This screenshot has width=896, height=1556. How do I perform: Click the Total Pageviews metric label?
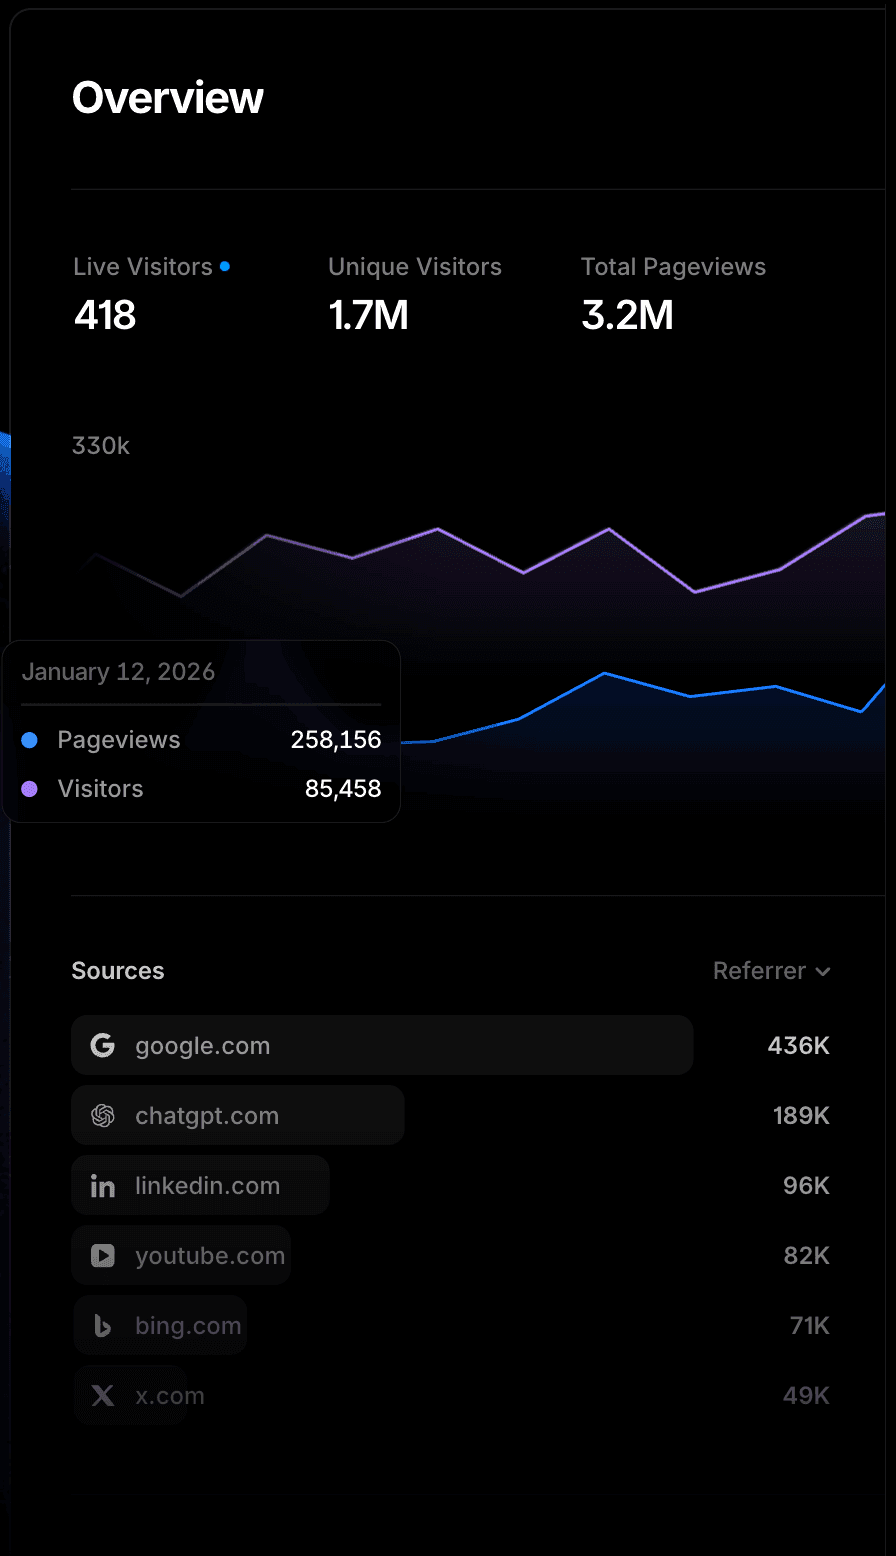coord(674,267)
